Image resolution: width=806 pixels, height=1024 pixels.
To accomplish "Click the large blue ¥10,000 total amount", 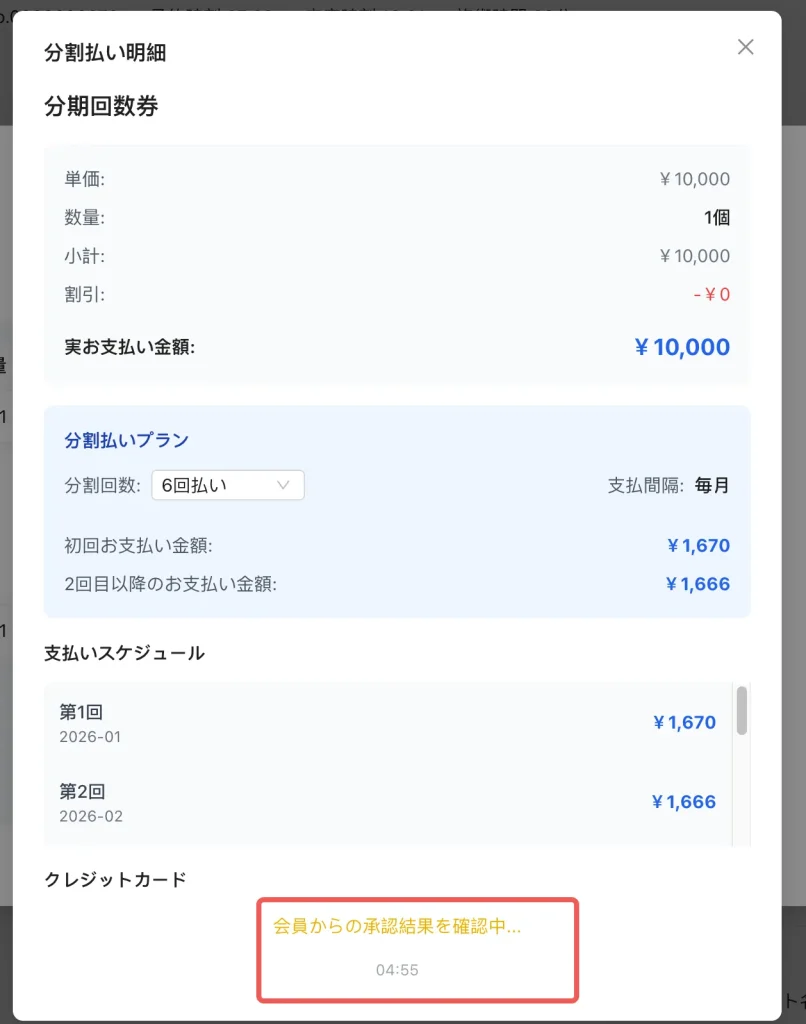I will tap(682, 347).
